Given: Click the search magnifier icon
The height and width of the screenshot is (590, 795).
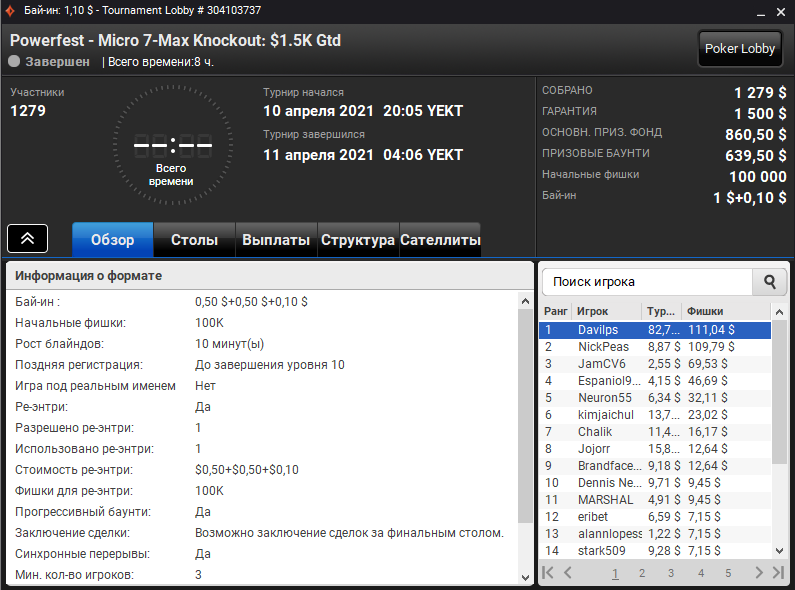Looking at the screenshot, I should coord(769,282).
